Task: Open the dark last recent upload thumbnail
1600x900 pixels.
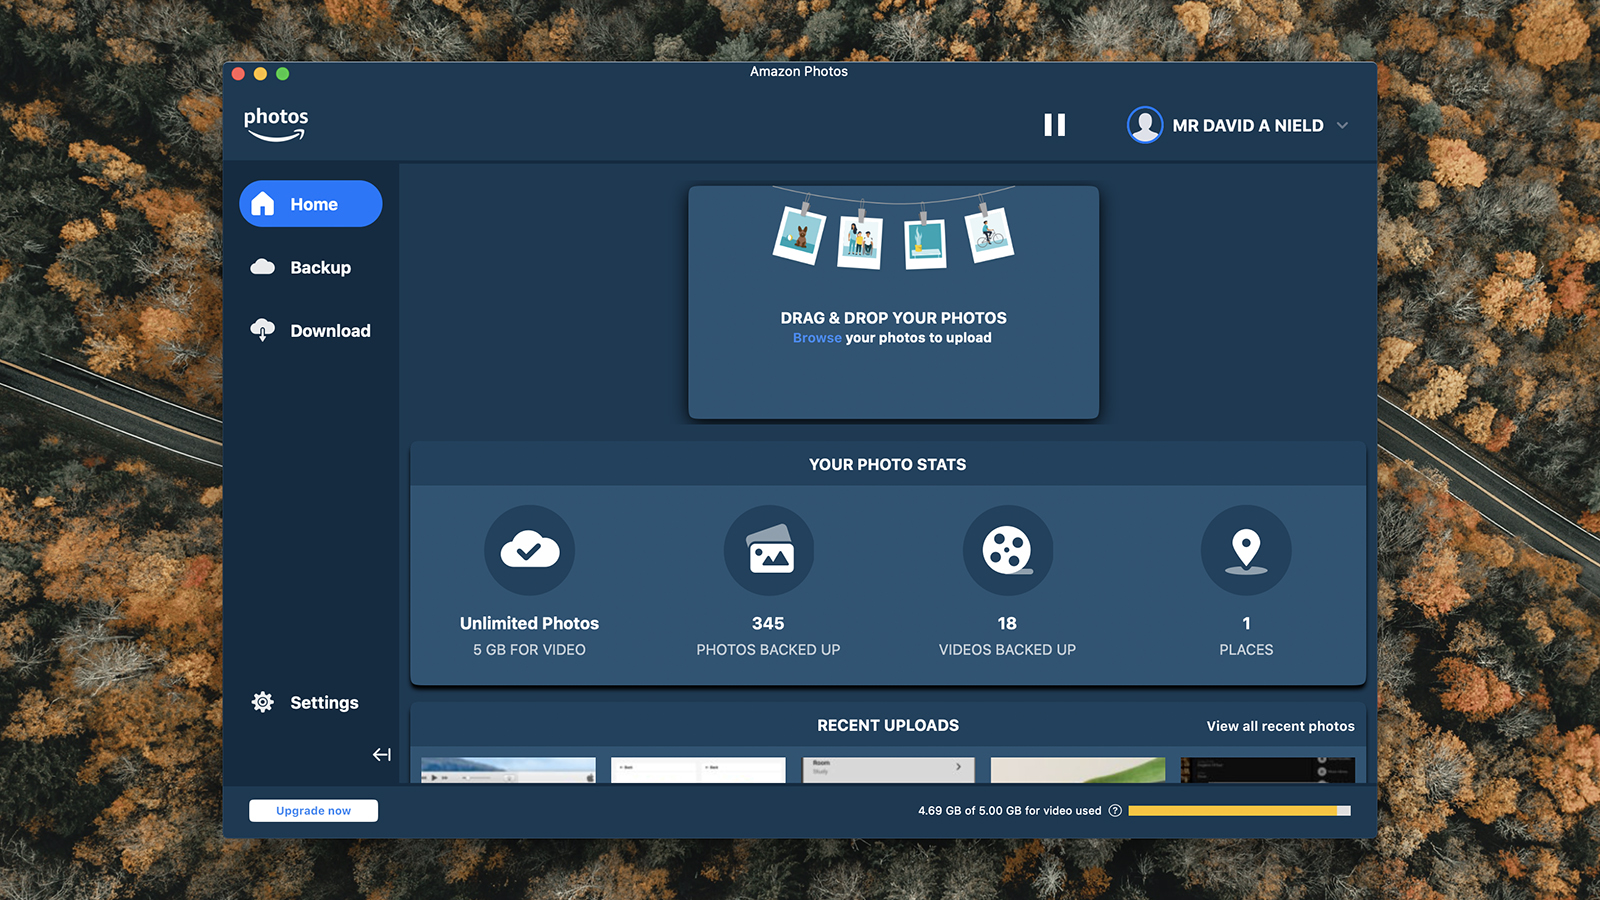Action: (x=1268, y=770)
